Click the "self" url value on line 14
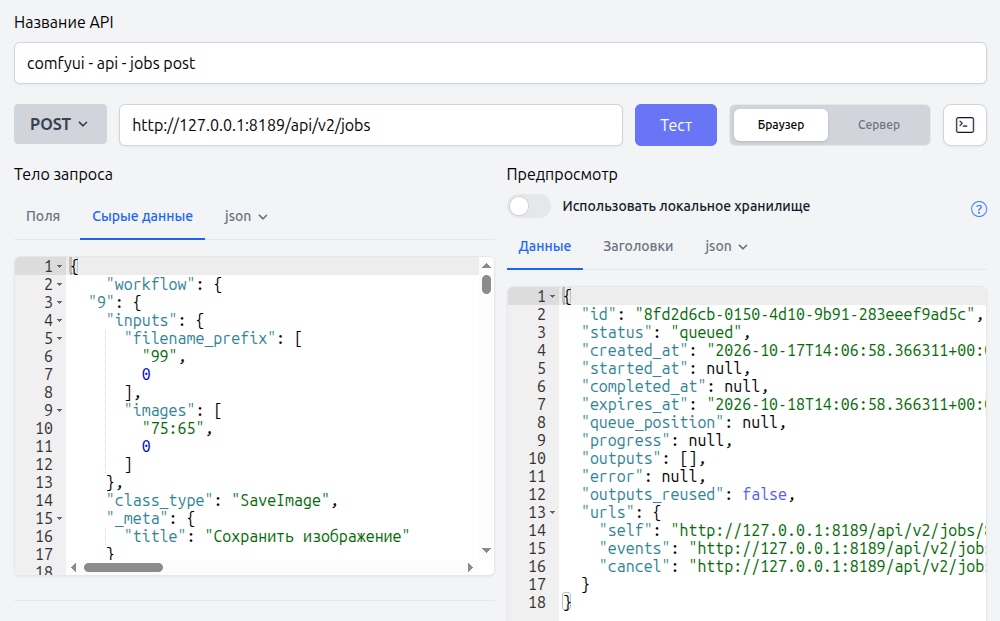The width and height of the screenshot is (1000, 621). 828,530
